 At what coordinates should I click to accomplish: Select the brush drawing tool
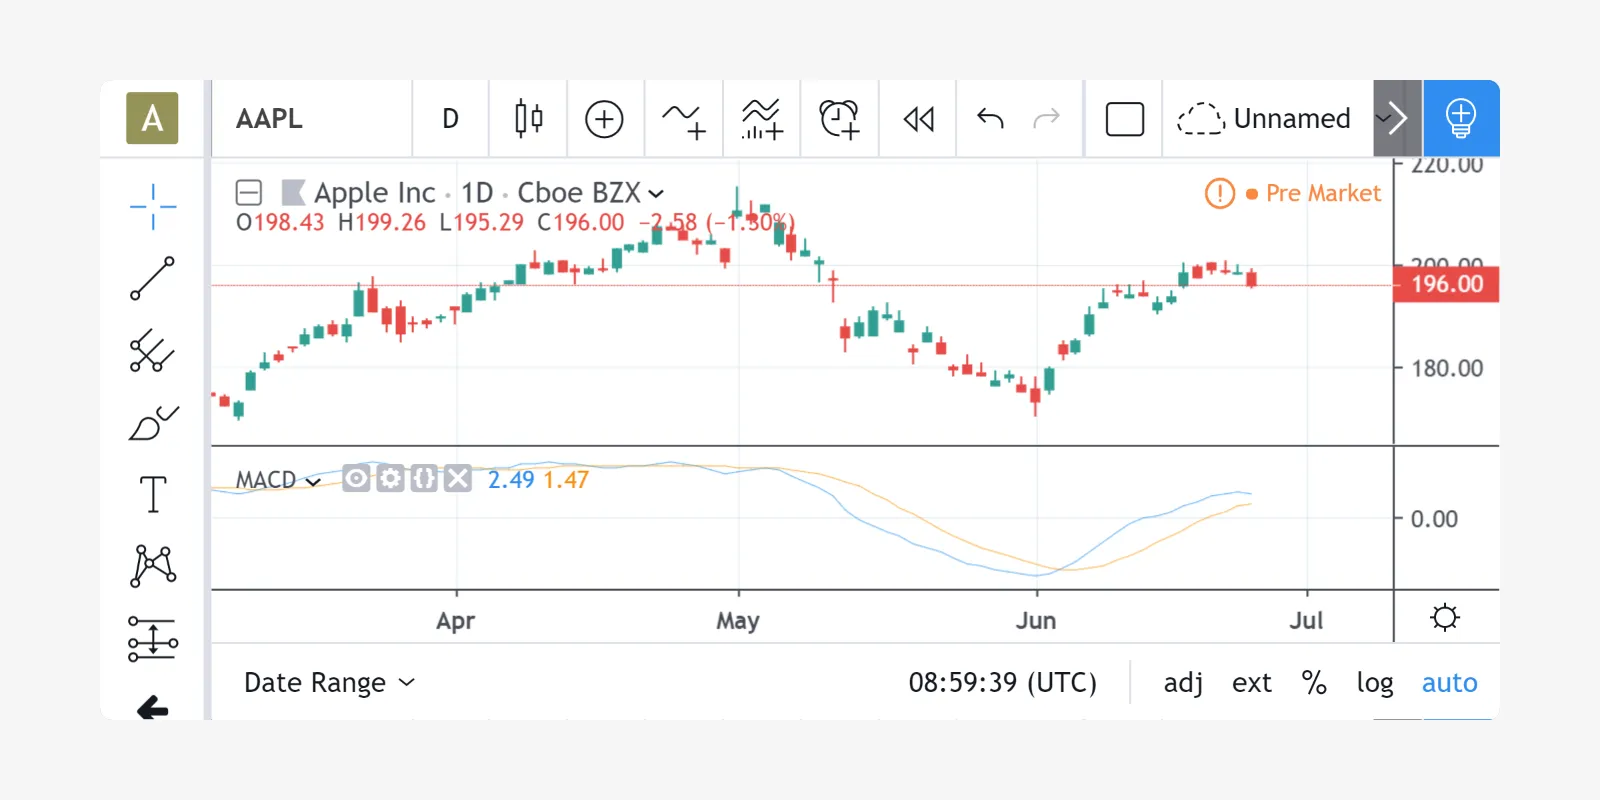[152, 423]
